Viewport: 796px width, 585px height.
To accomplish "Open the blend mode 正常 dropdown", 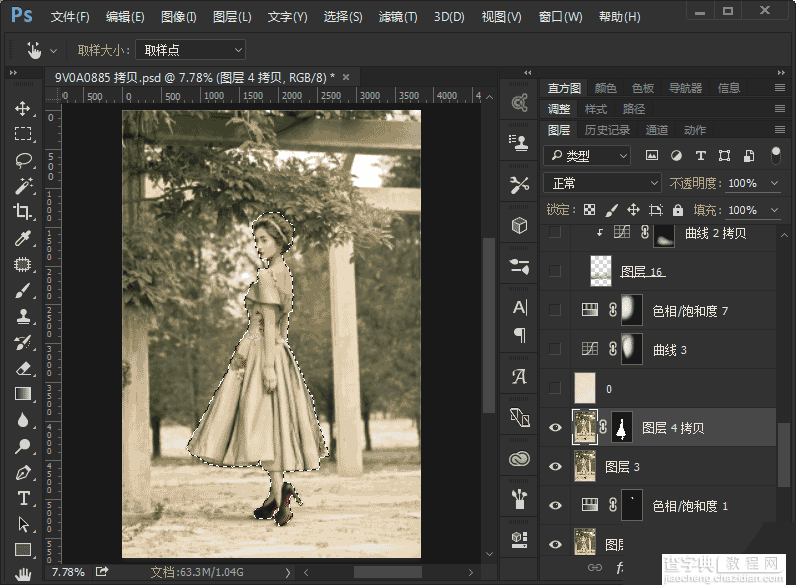I will point(603,183).
